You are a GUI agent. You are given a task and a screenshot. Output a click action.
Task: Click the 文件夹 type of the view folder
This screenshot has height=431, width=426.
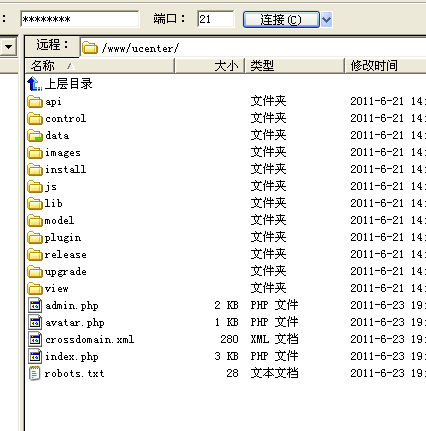pyautogui.click(x=268, y=288)
